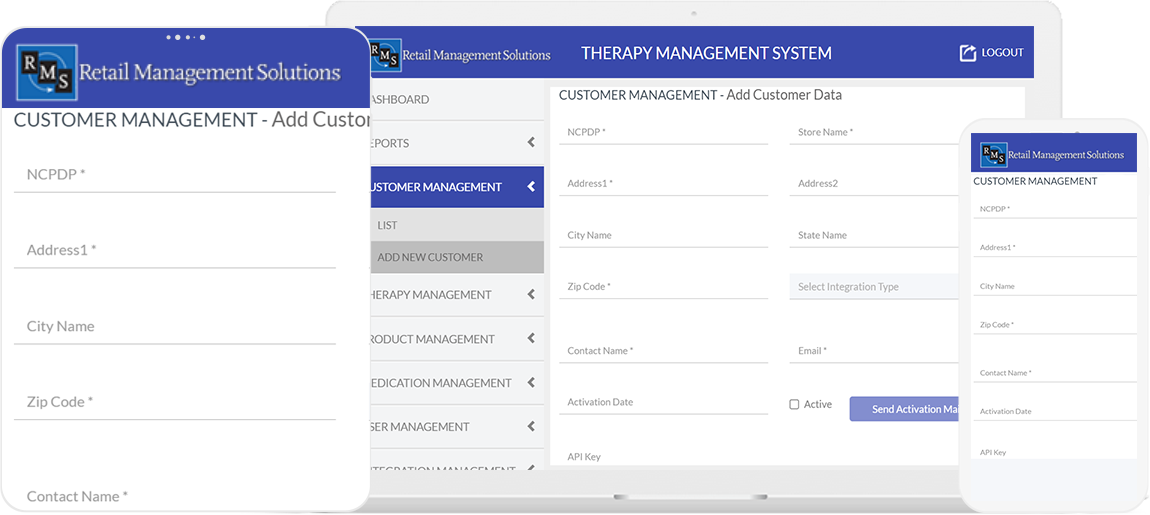The image size is (1150, 515).
Task: Focus the Activation Date field on laptop
Action: pyautogui.click(x=663, y=402)
